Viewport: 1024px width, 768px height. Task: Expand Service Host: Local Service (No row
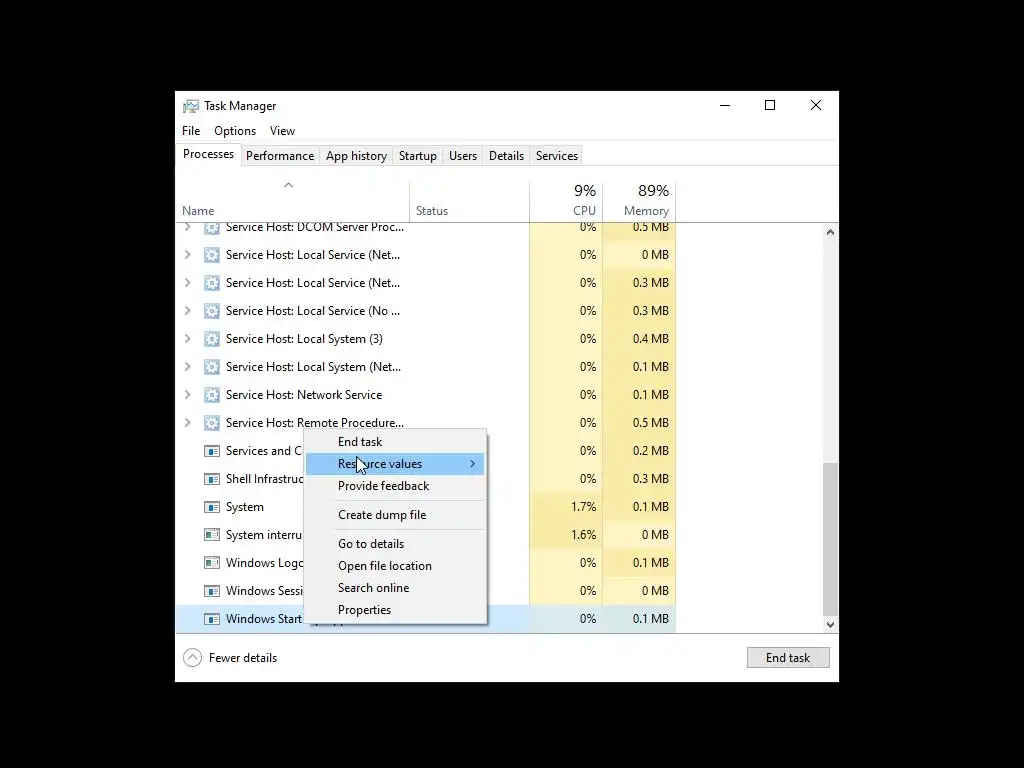[x=187, y=311]
